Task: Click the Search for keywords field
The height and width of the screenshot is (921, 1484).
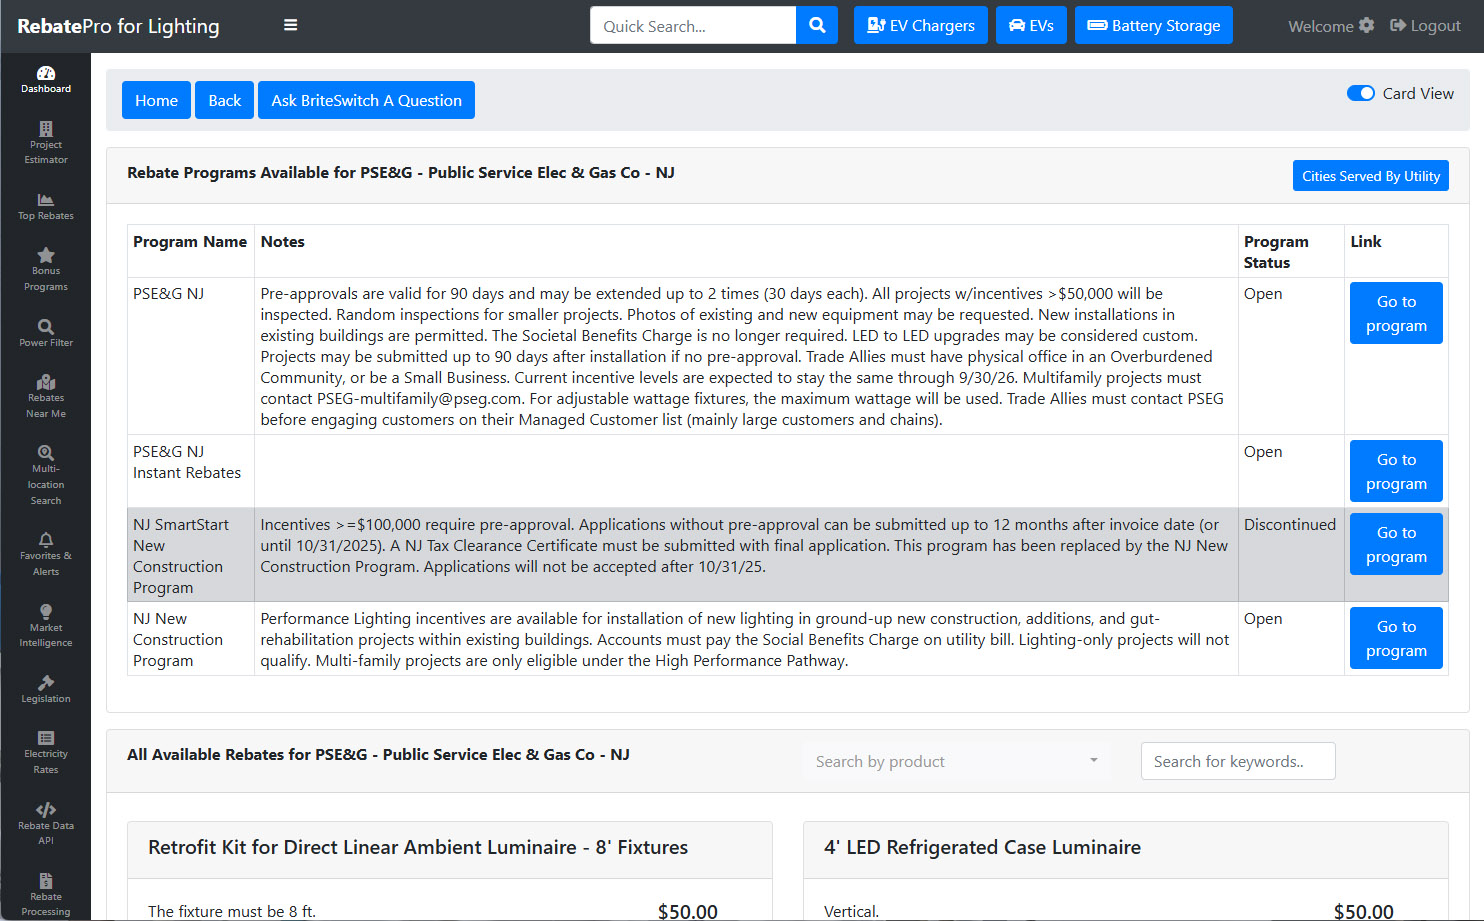Action: (x=1238, y=761)
